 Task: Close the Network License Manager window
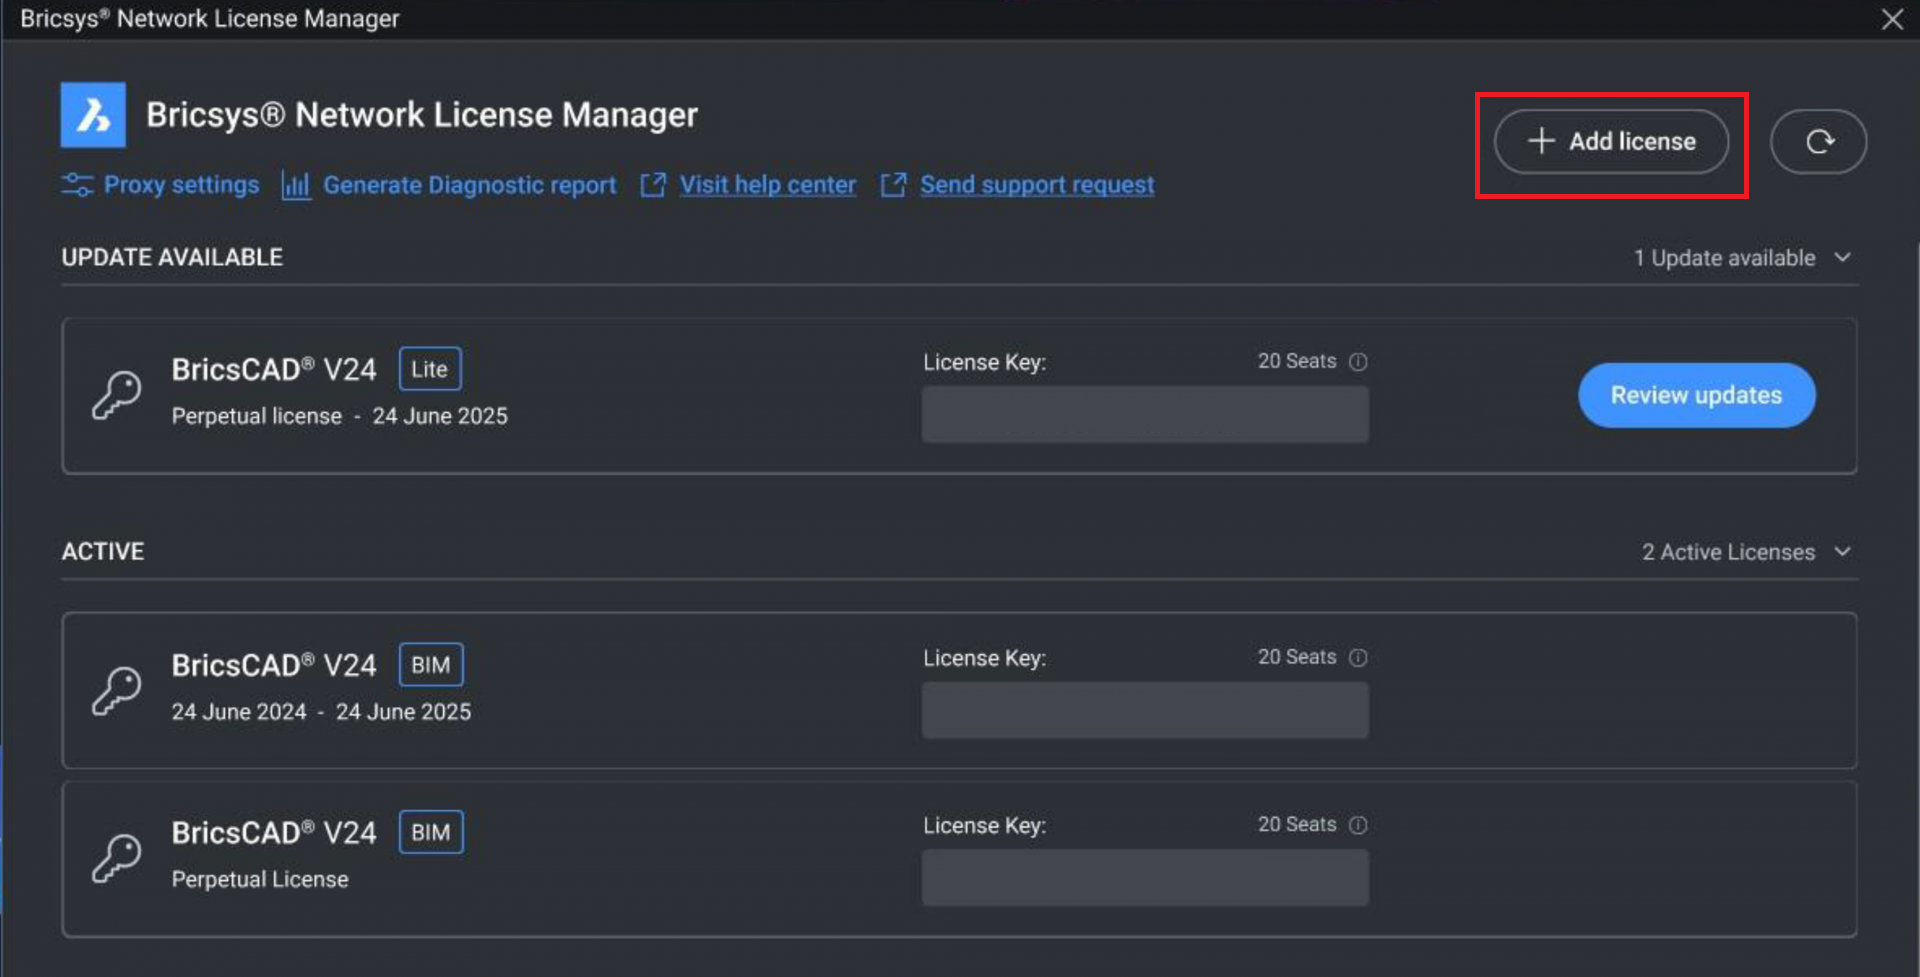click(1892, 19)
